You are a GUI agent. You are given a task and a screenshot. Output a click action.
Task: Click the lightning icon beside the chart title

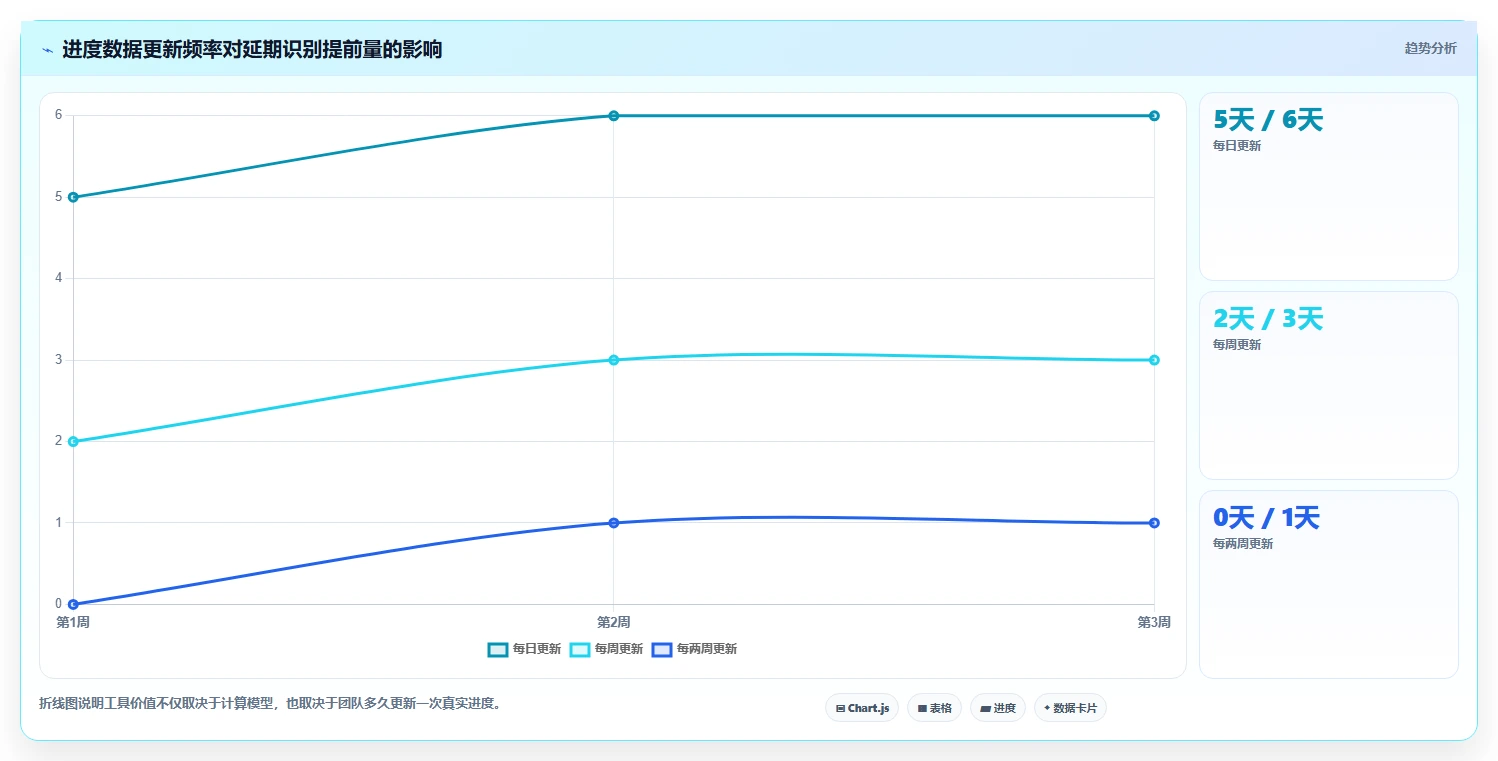[x=47, y=50]
